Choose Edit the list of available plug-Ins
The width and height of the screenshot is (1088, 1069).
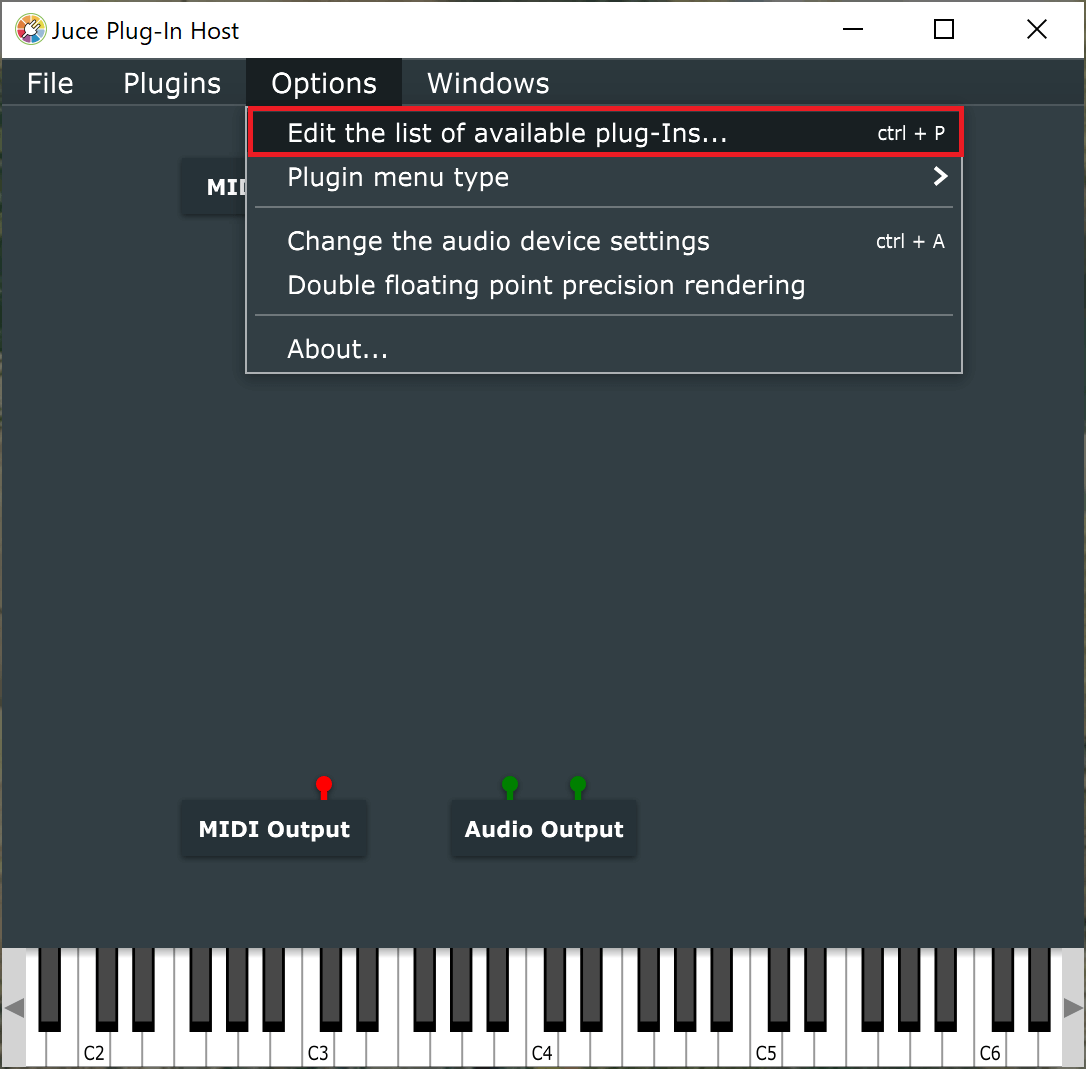(x=604, y=132)
